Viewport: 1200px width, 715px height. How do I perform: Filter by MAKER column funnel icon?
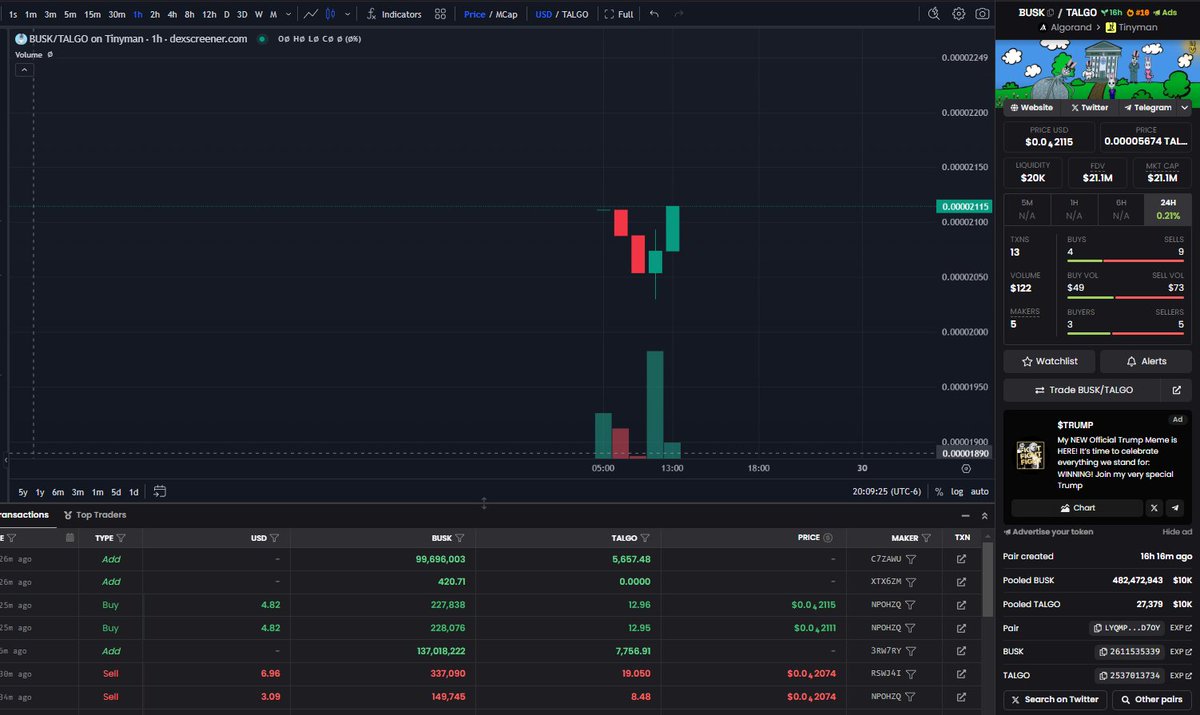925,538
